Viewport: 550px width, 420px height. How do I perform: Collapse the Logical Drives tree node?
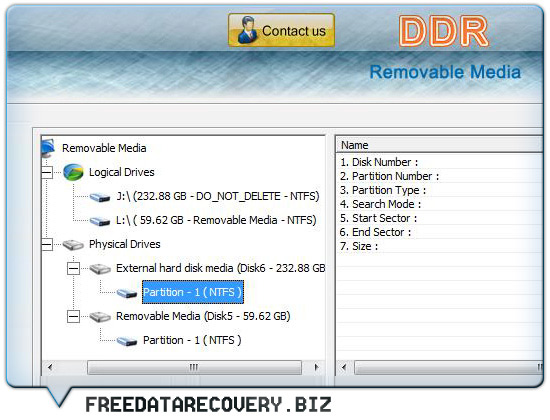tap(47, 172)
